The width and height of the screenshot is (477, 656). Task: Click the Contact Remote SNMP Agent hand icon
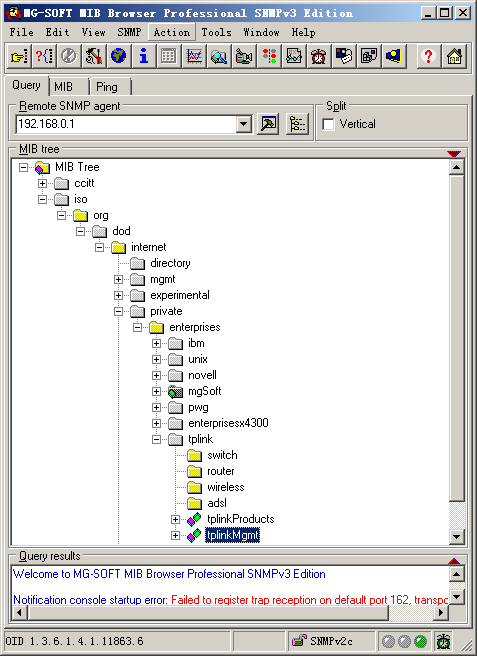(19, 56)
